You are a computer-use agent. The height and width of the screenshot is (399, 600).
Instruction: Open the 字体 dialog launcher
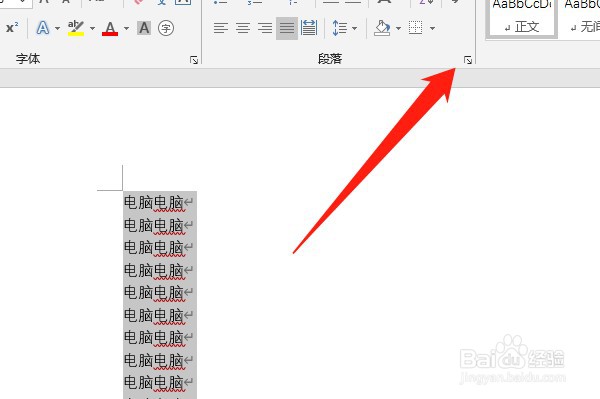coord(194,60)
